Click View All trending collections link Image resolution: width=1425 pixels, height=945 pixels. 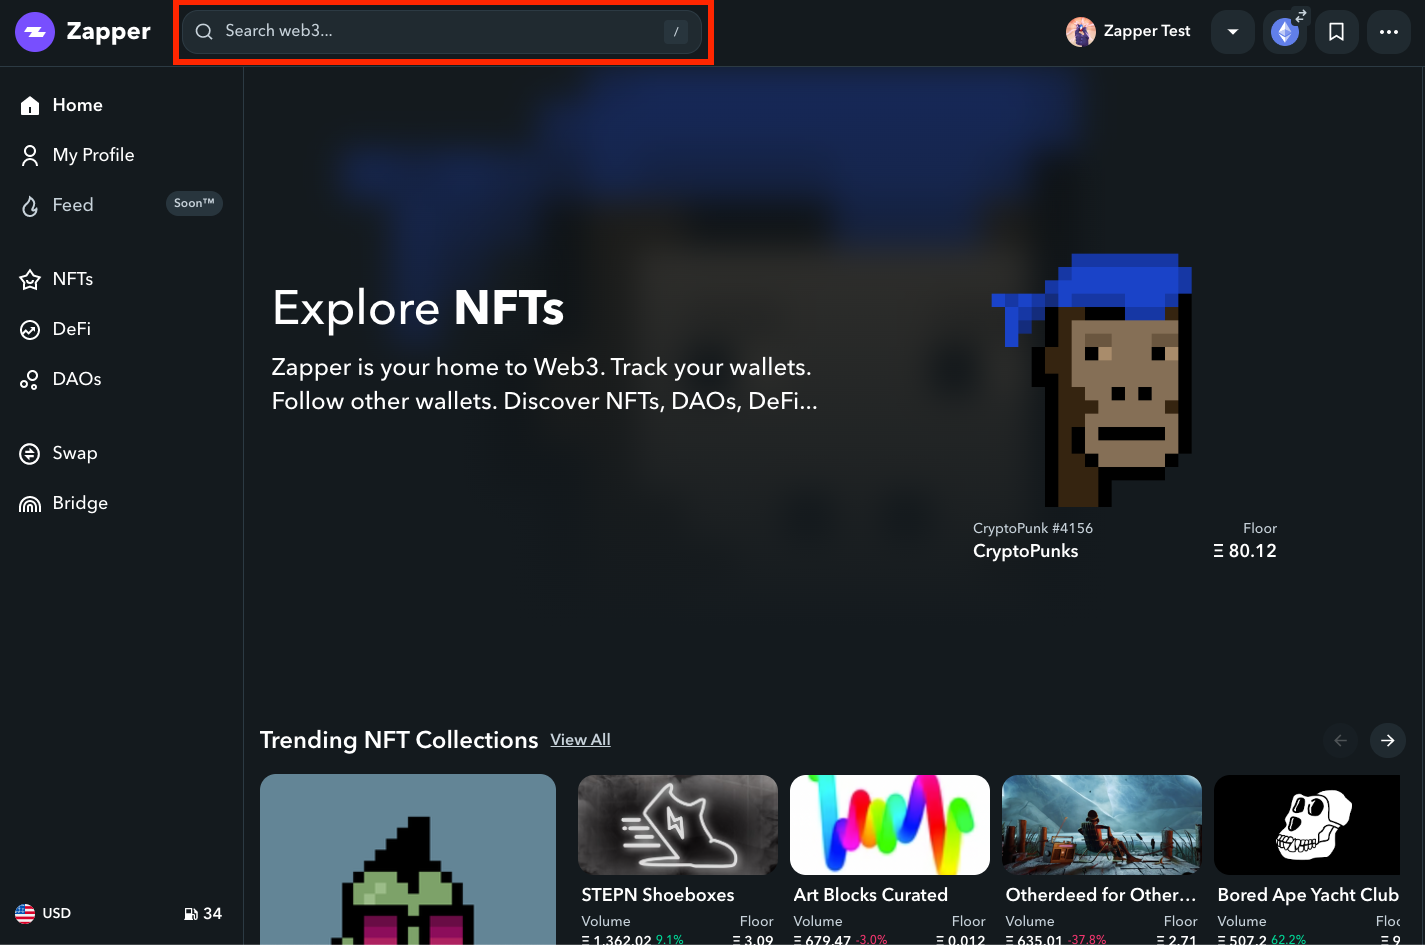point(580,740)
